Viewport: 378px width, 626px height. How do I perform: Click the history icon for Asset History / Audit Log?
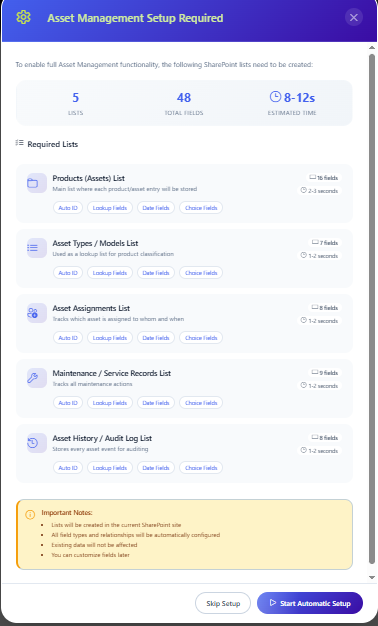coord(33,443)
